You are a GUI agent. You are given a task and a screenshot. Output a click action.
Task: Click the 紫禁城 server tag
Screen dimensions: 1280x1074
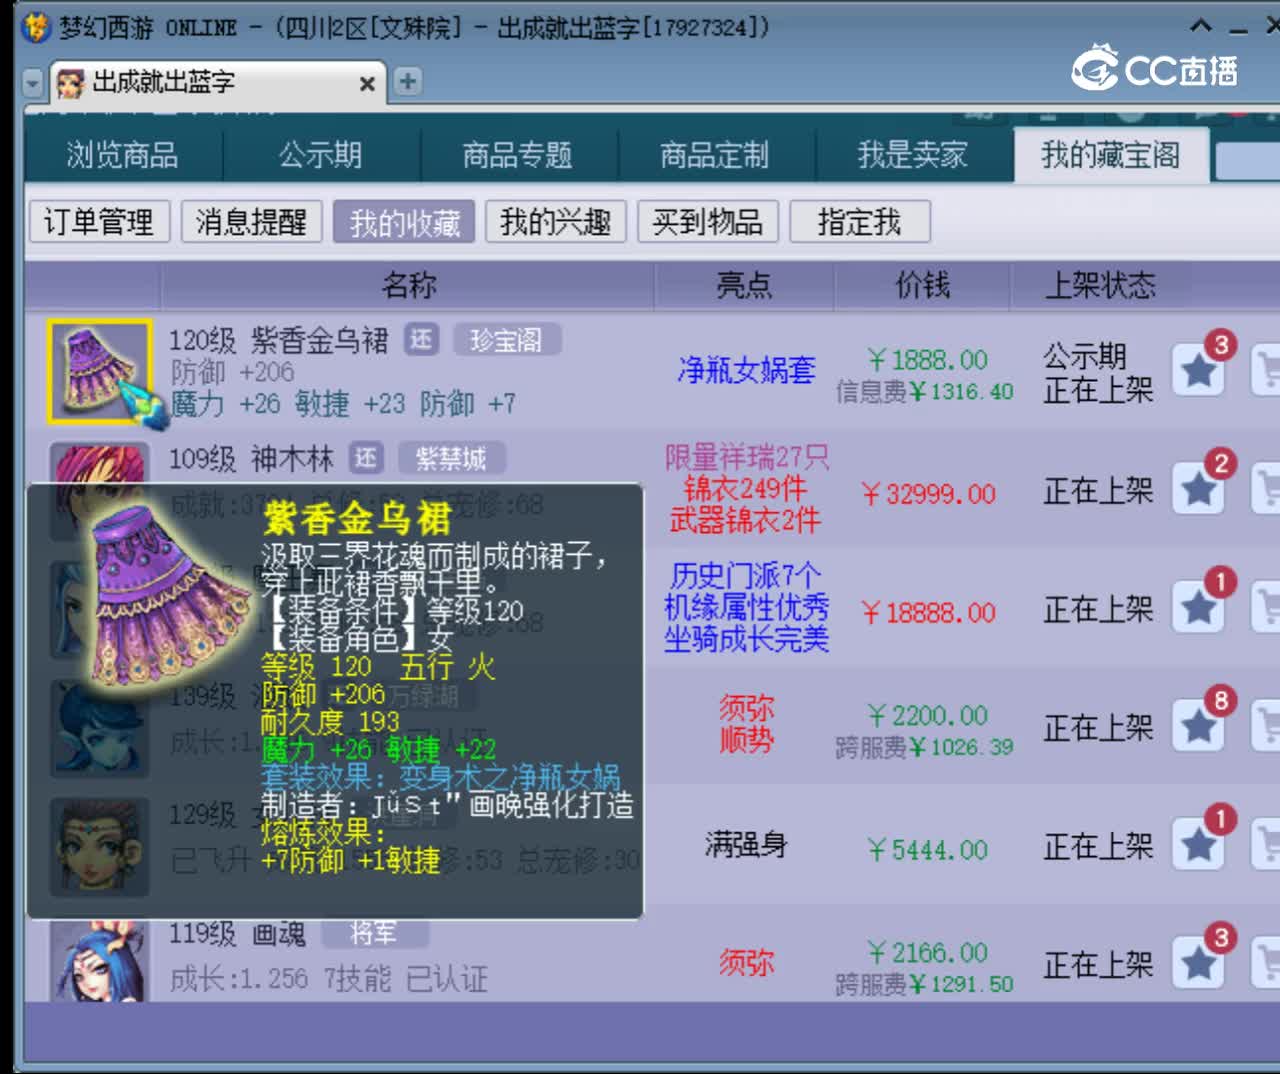click(x=451, y=458)
